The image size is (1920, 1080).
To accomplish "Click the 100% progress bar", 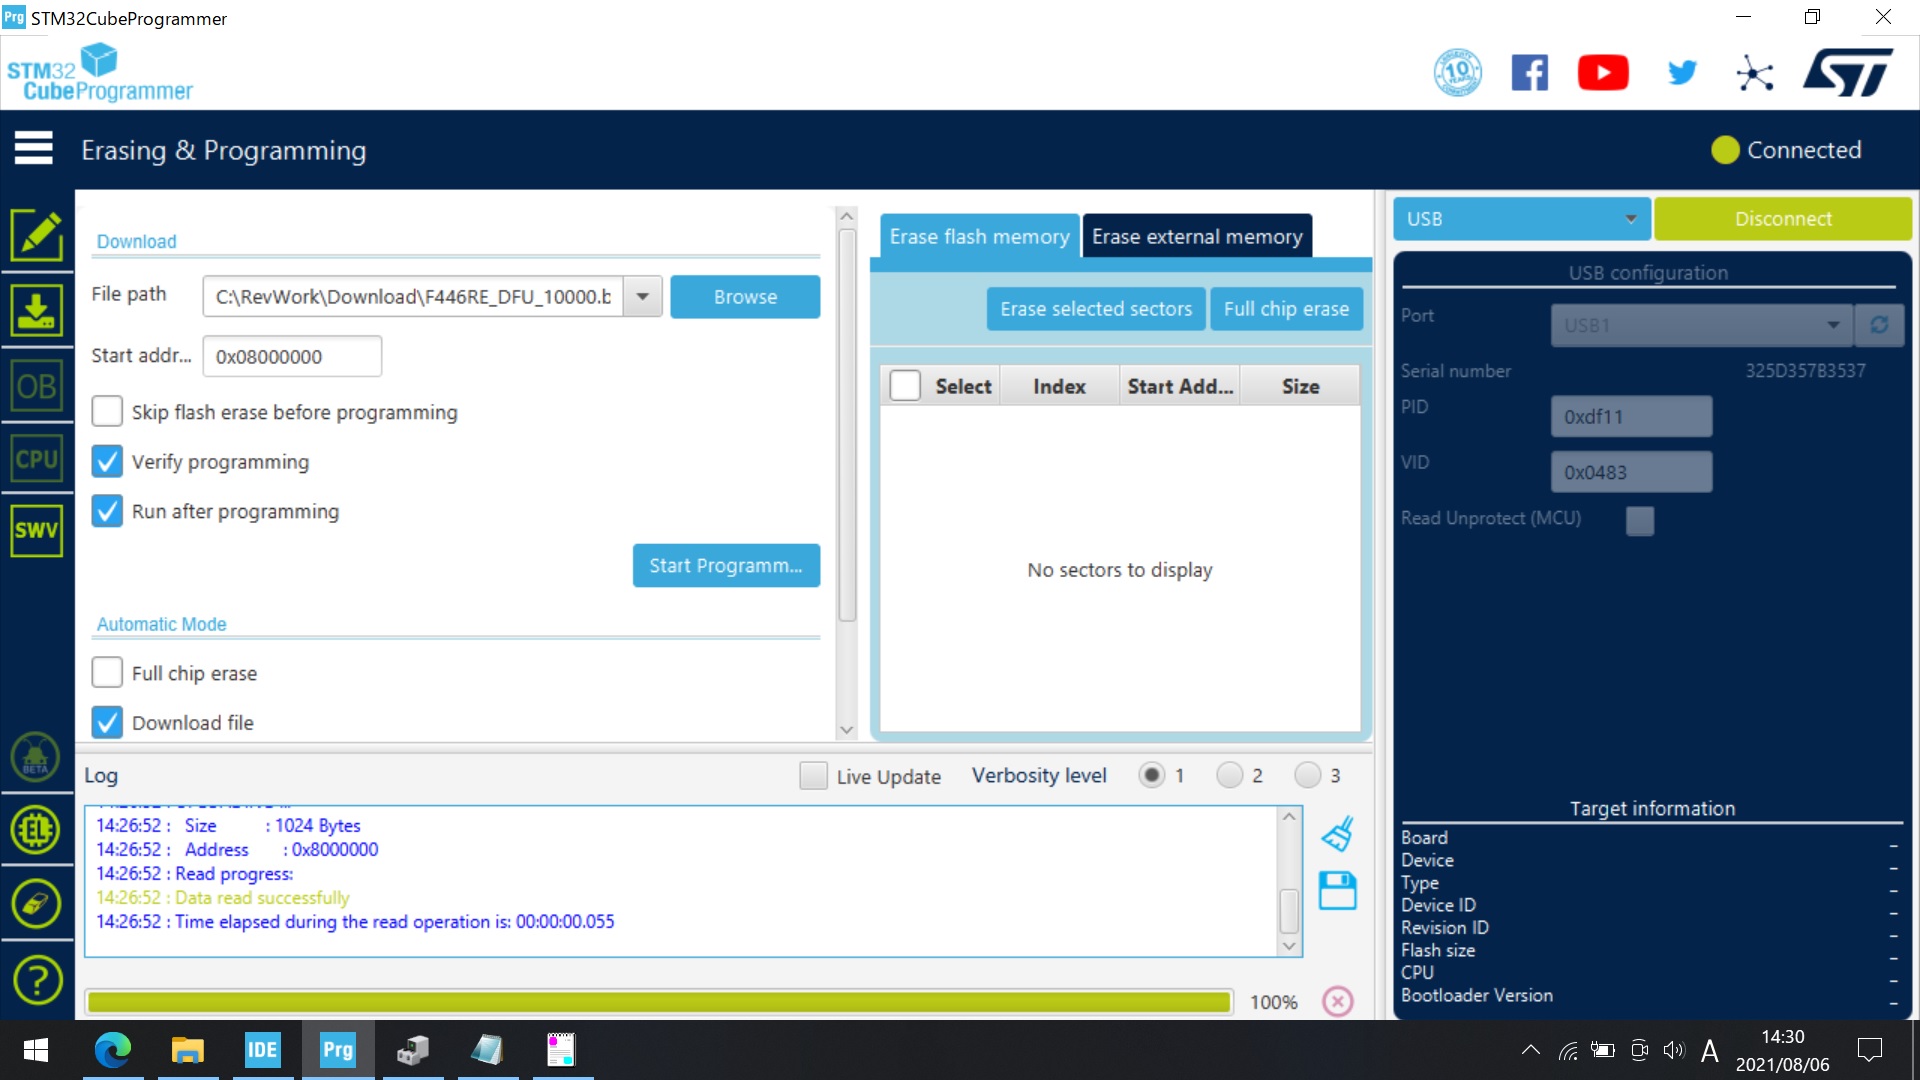I will click(x=659, y=1002).
